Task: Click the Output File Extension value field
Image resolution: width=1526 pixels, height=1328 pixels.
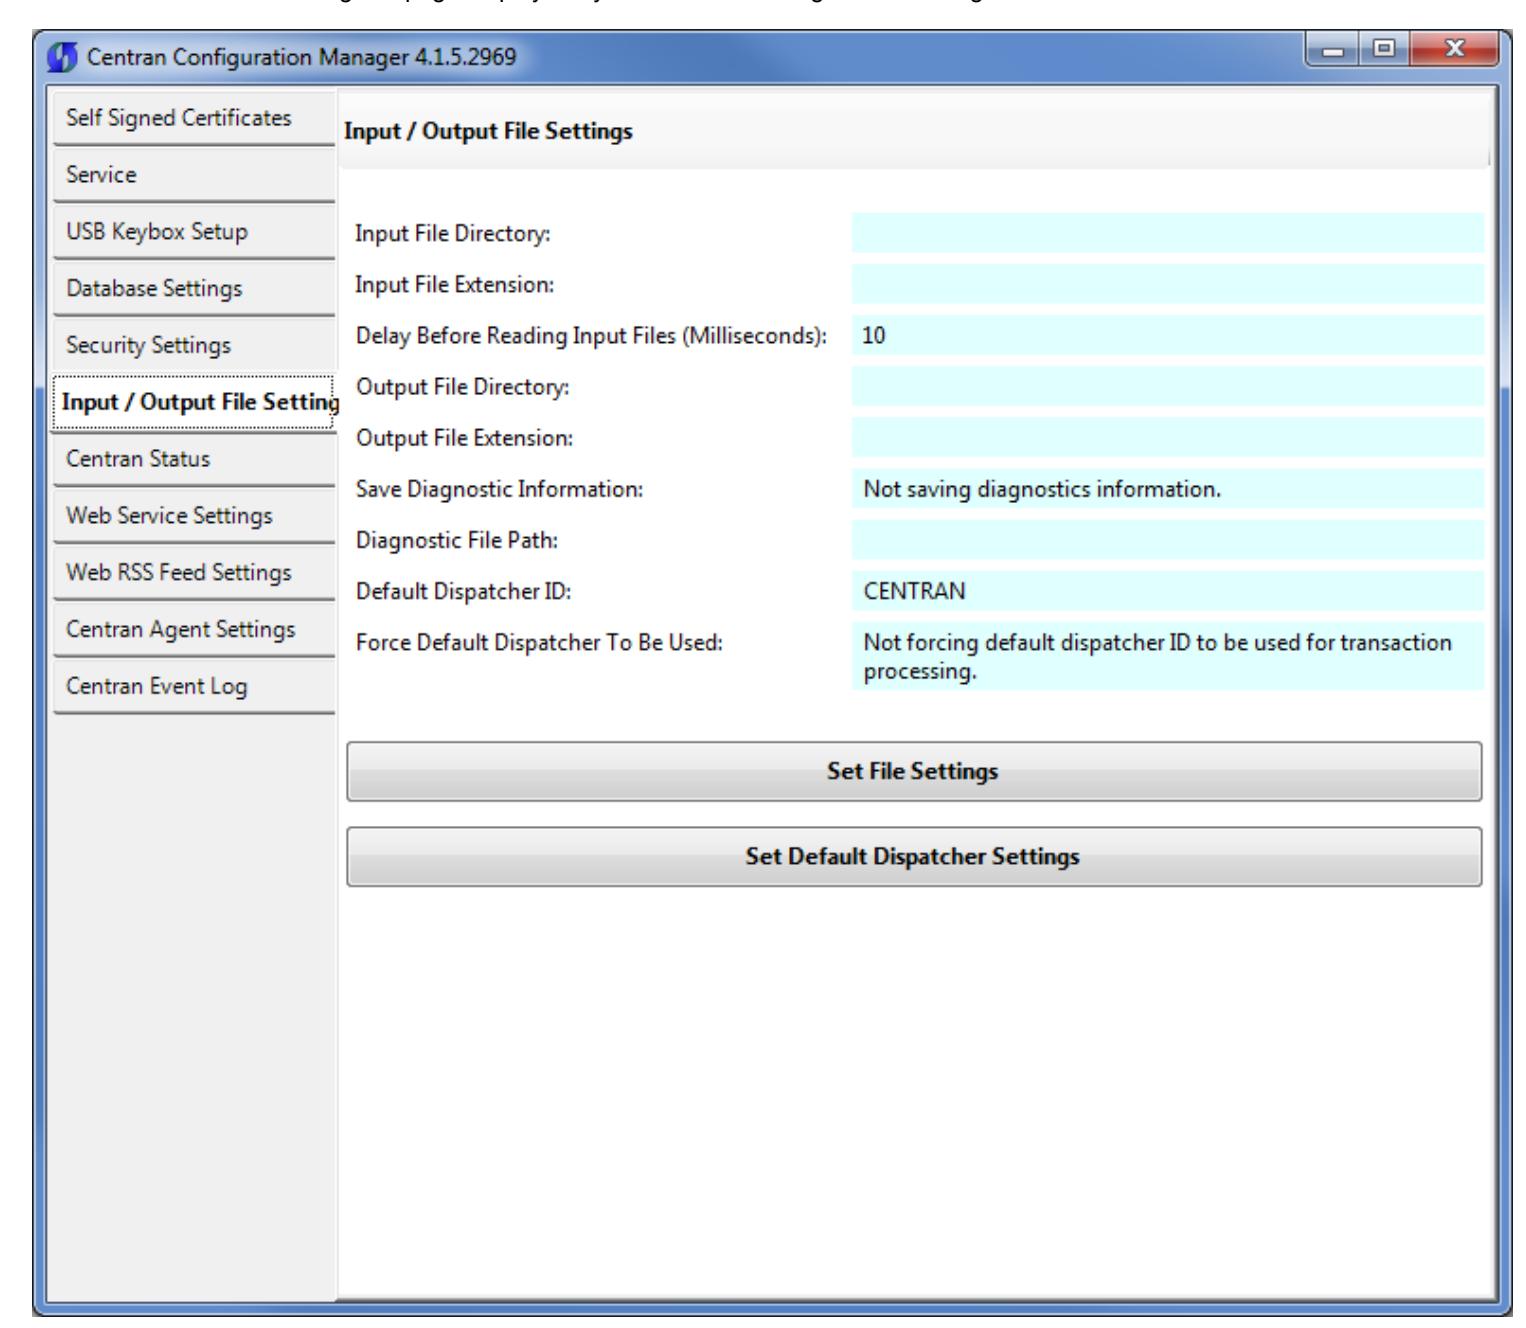Action: pyautogui.click(x=1168, y=438)
